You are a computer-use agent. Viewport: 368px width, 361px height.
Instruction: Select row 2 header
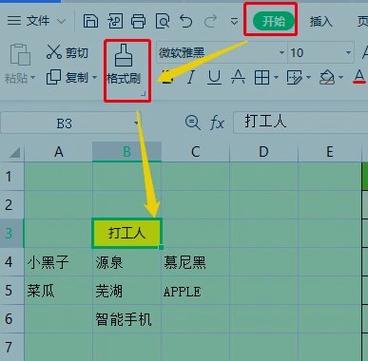click(12, 205)
